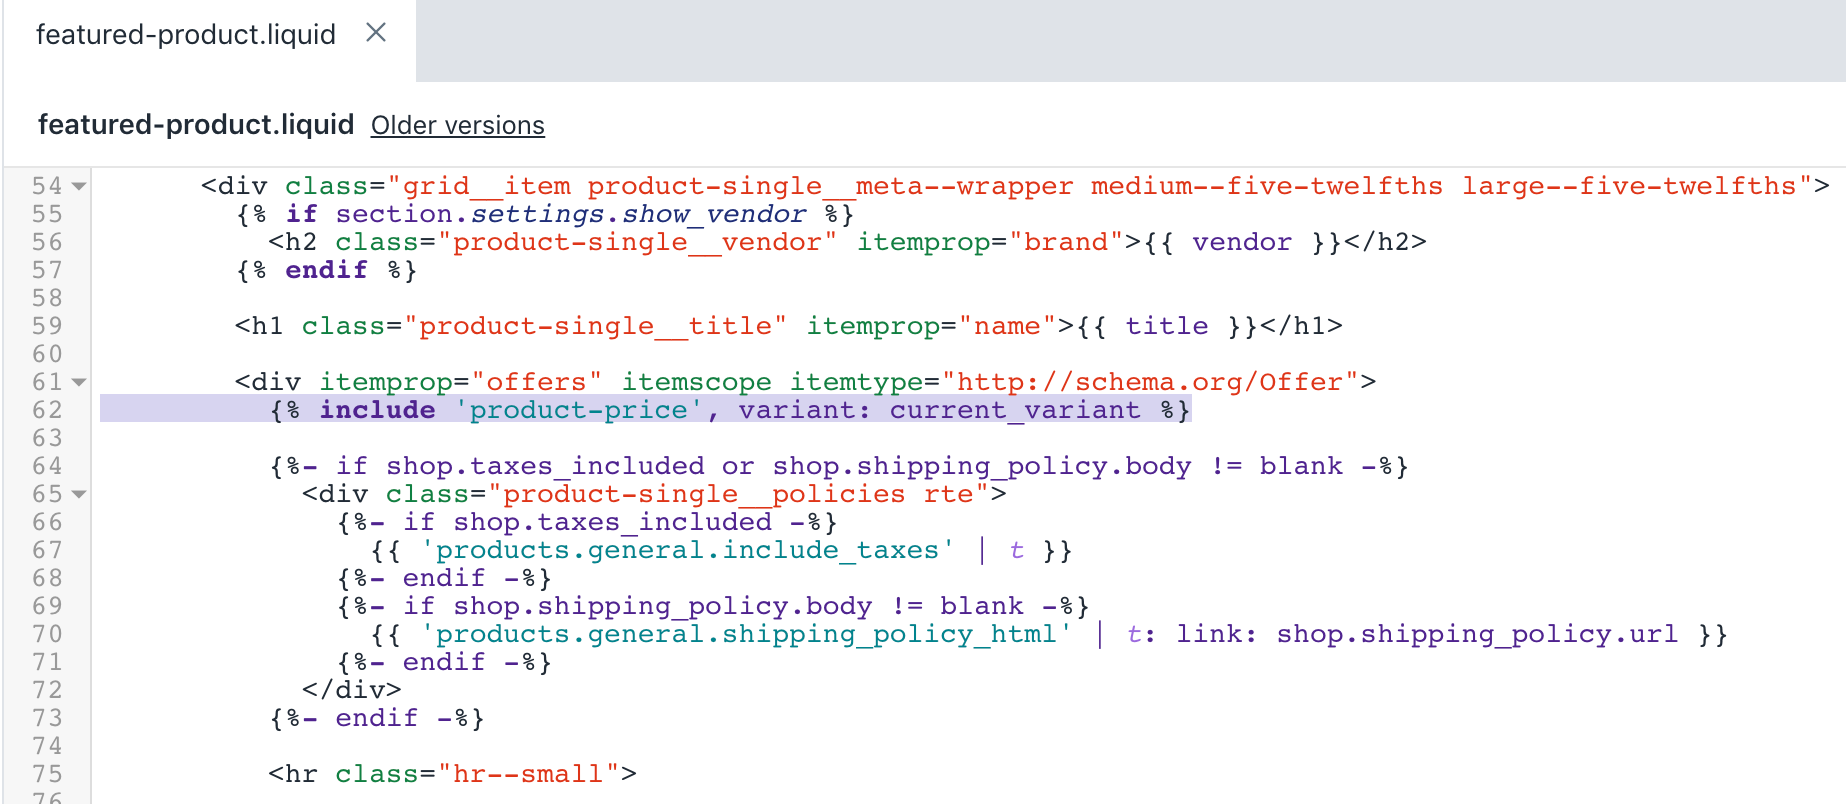
Task: Collapse code fold arrow at line 65
Action: click(79, 494)
